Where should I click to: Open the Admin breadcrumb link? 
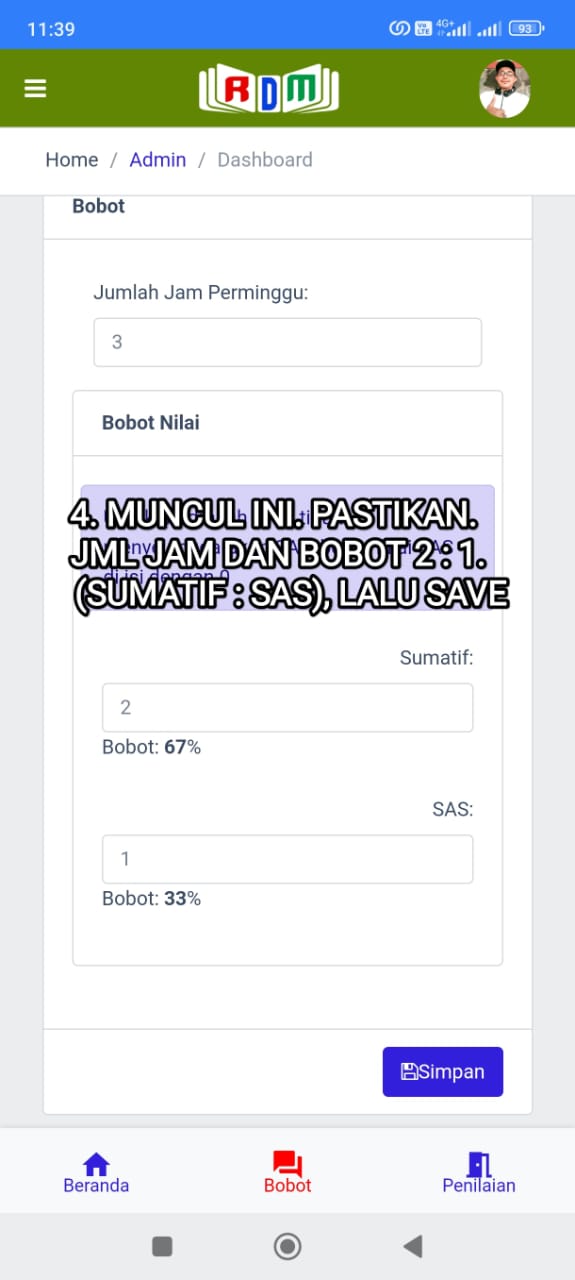click(x=158, y=160)
